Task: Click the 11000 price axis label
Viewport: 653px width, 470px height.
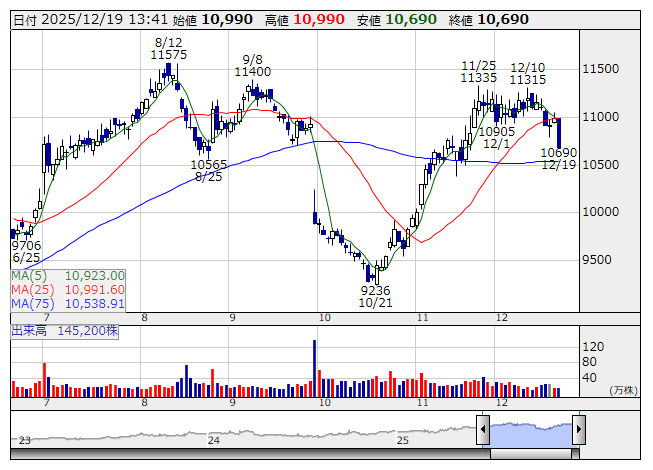Action: [x=601, y=117]
